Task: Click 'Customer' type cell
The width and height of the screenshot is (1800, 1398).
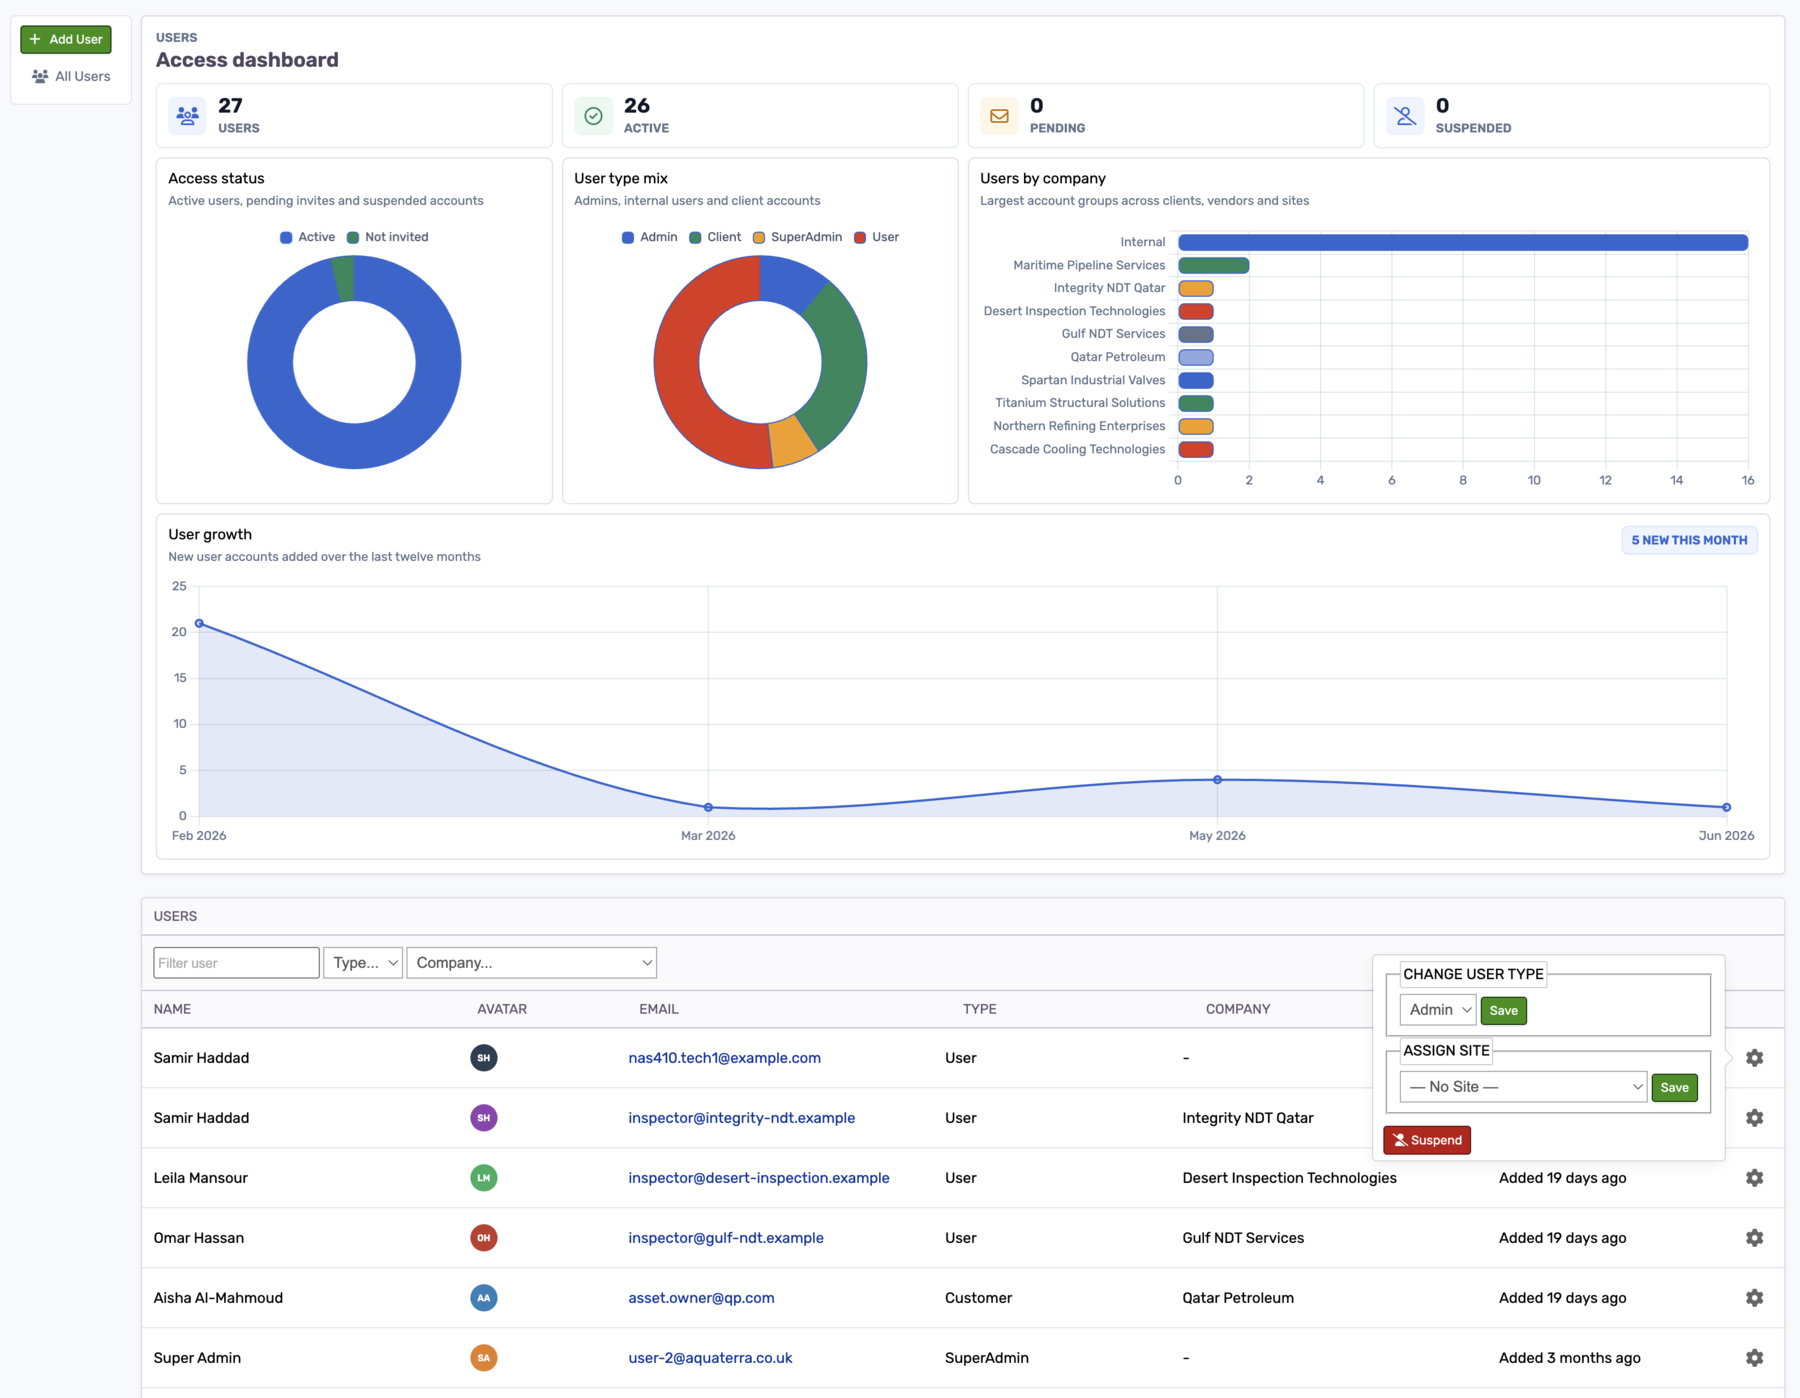Action: pyautogui.click(x=978, y=1298)
